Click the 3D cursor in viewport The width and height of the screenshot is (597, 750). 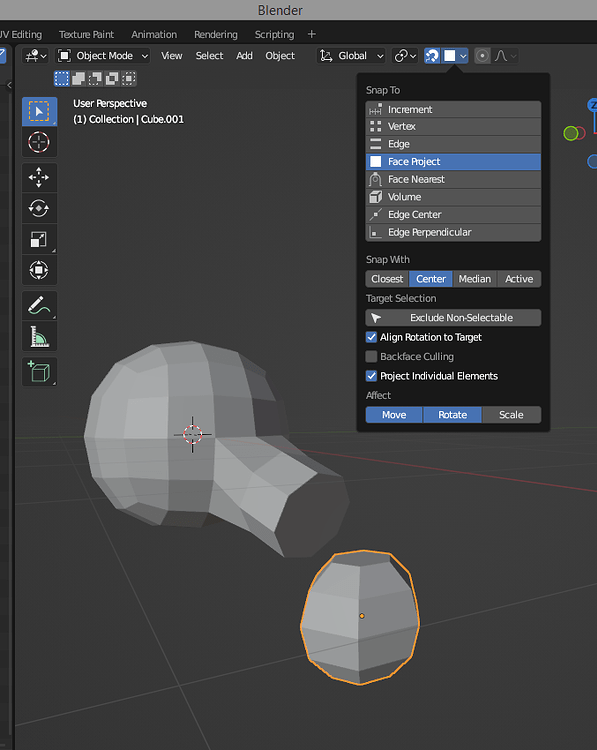pyautogui.click(x=193, y=434)
